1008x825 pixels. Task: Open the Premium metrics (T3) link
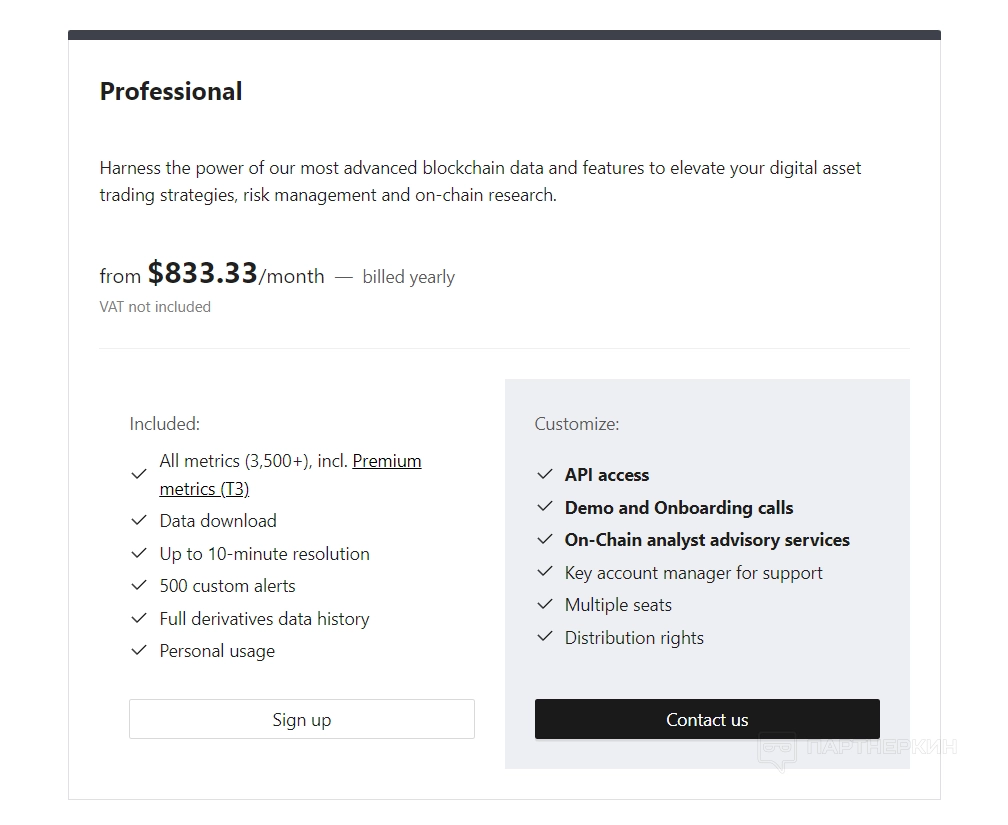click(386, 462)
